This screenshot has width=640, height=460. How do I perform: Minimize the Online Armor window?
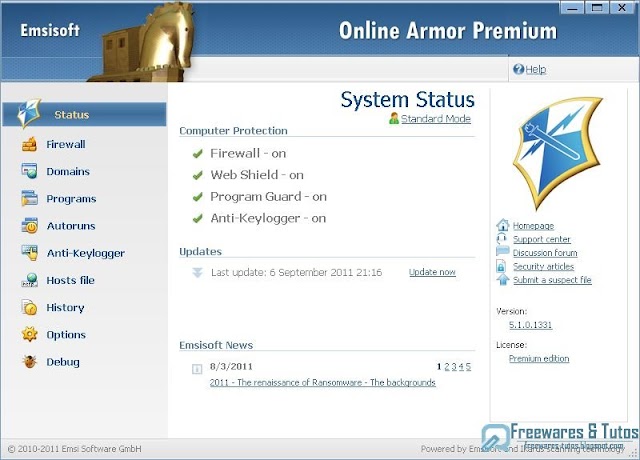tap(572, 8)
